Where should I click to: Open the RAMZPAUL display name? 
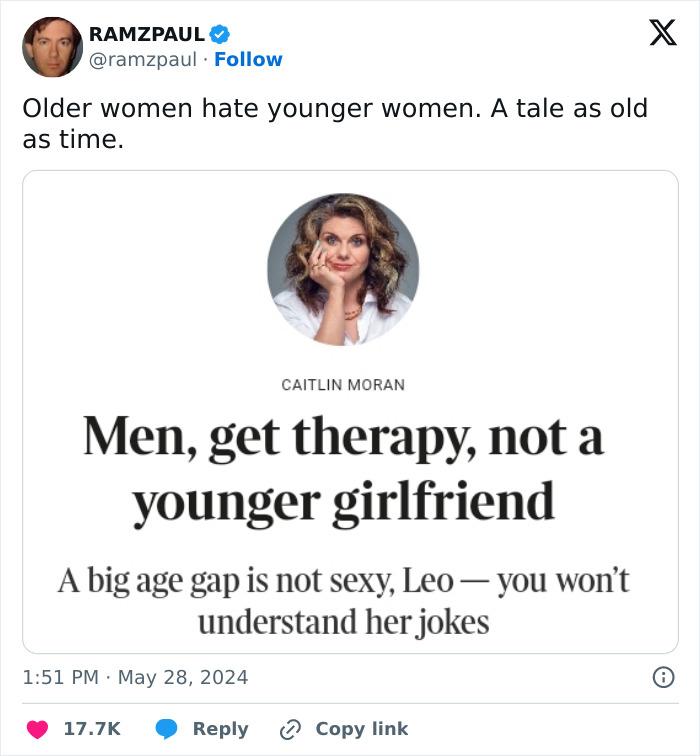147,34
